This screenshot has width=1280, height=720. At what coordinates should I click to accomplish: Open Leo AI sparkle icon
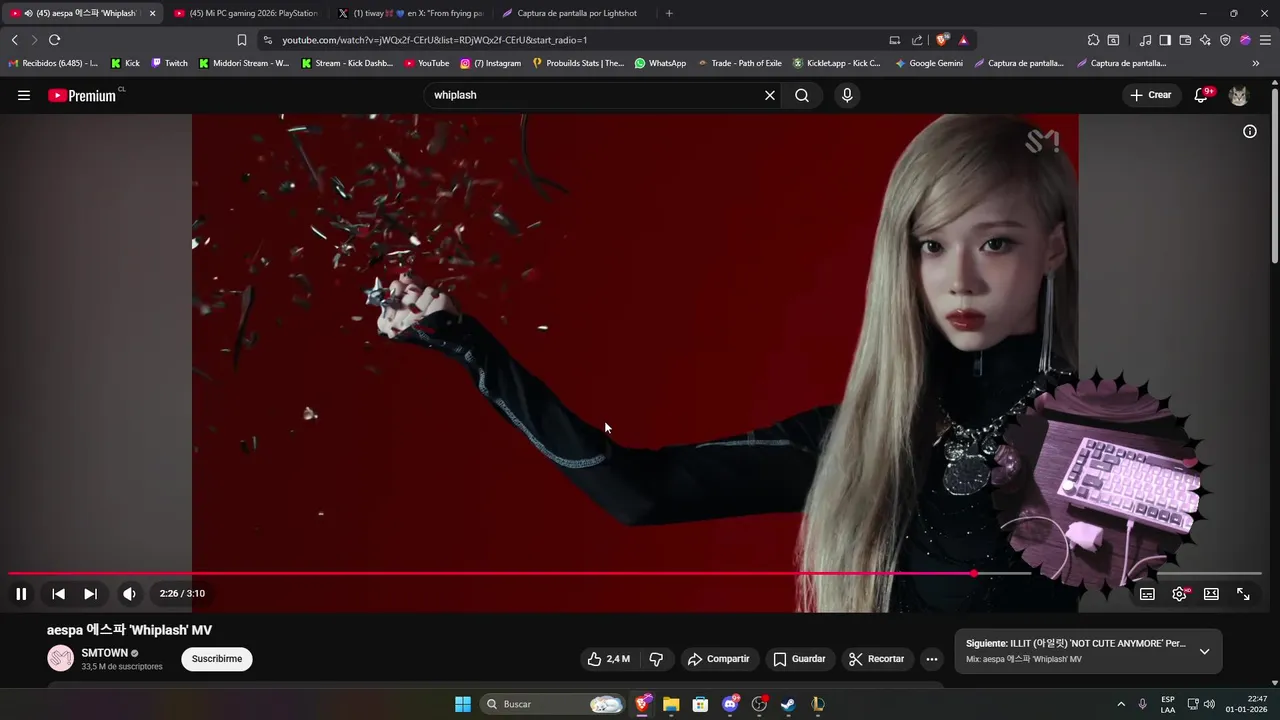click(1205, 40)
